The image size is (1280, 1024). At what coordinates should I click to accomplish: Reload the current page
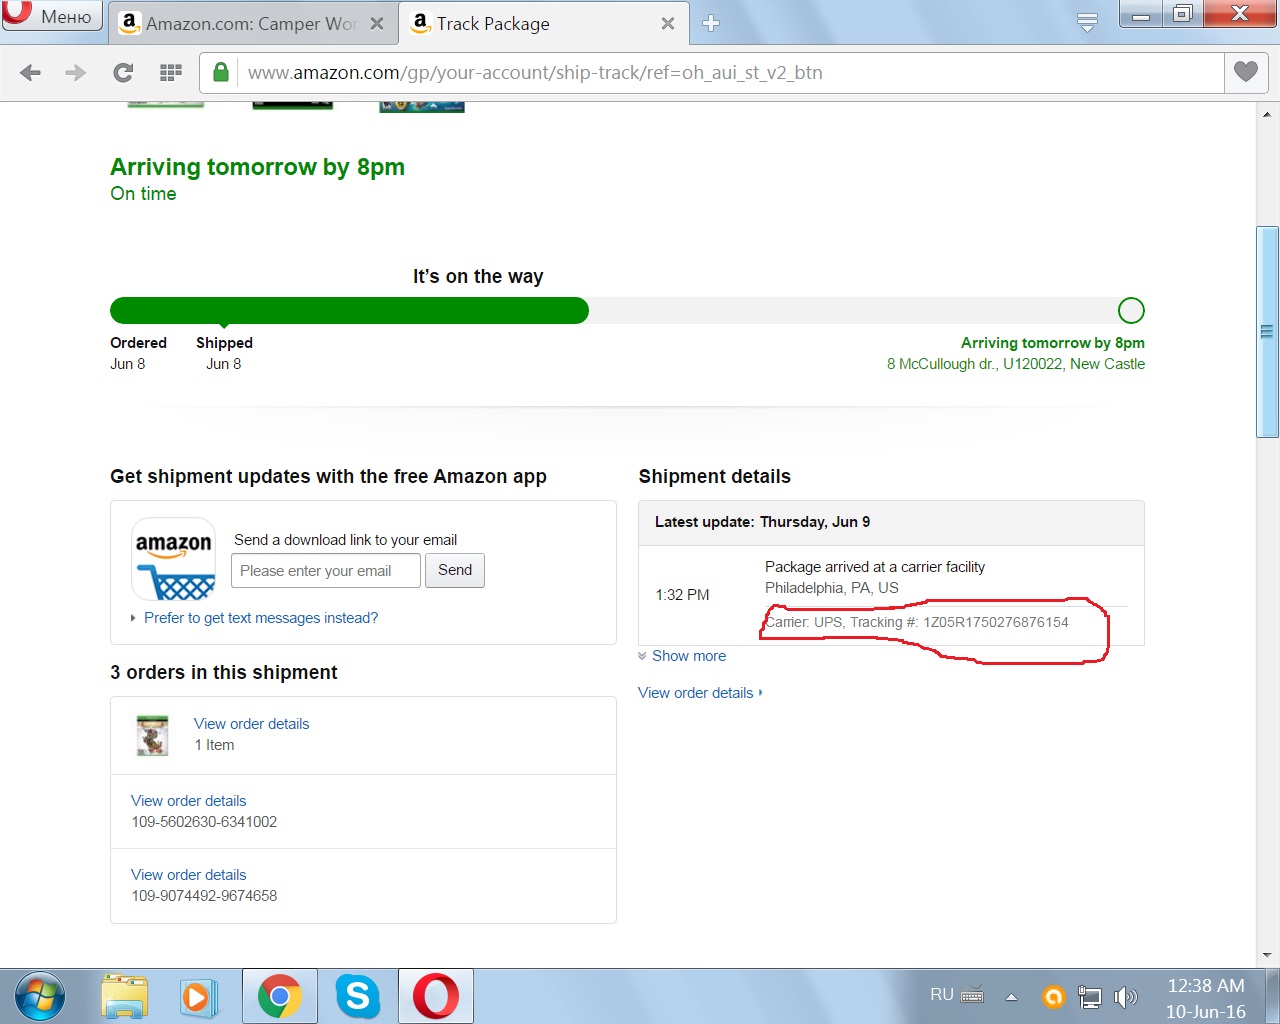[123, 72]
